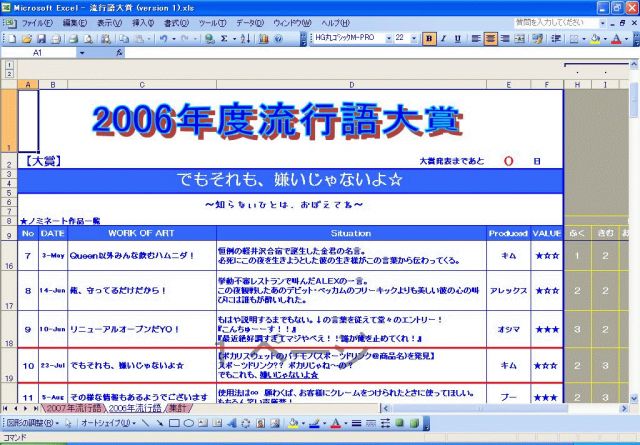Image resolution: width=640 pixels, height=445 pixels.
Task: Toggle Italic formatting button
Action: click(x=445, y=38)
